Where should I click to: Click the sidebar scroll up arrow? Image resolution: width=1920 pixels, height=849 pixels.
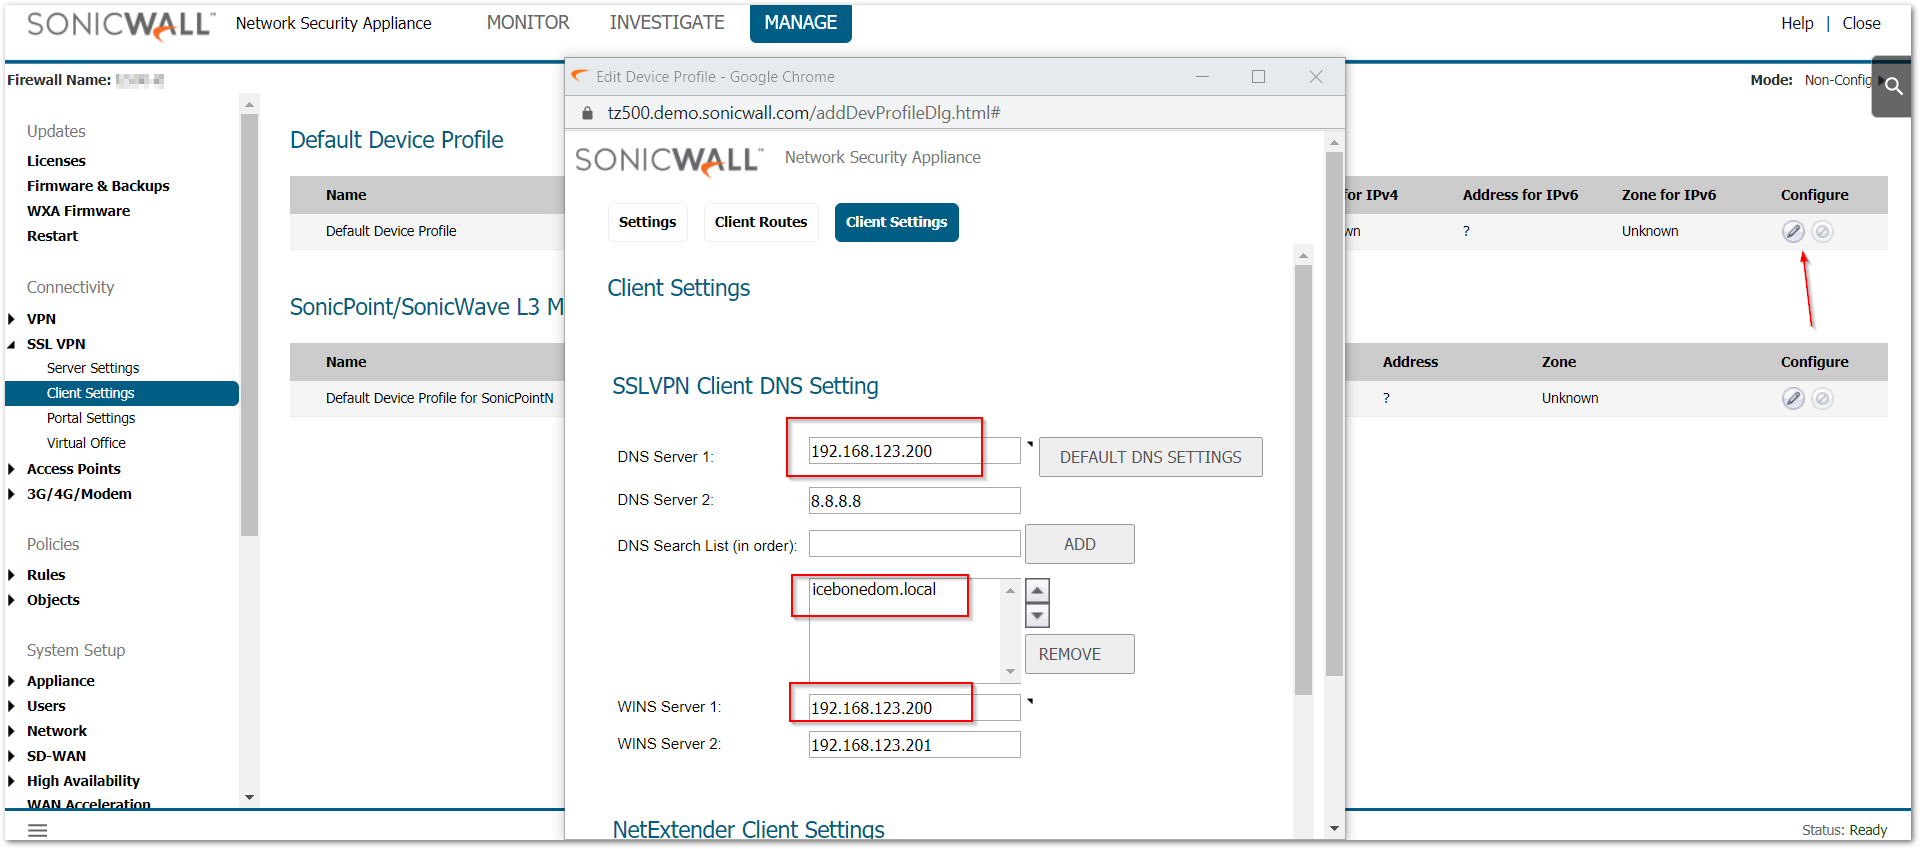pyautogui.click(x=250, y=103)
